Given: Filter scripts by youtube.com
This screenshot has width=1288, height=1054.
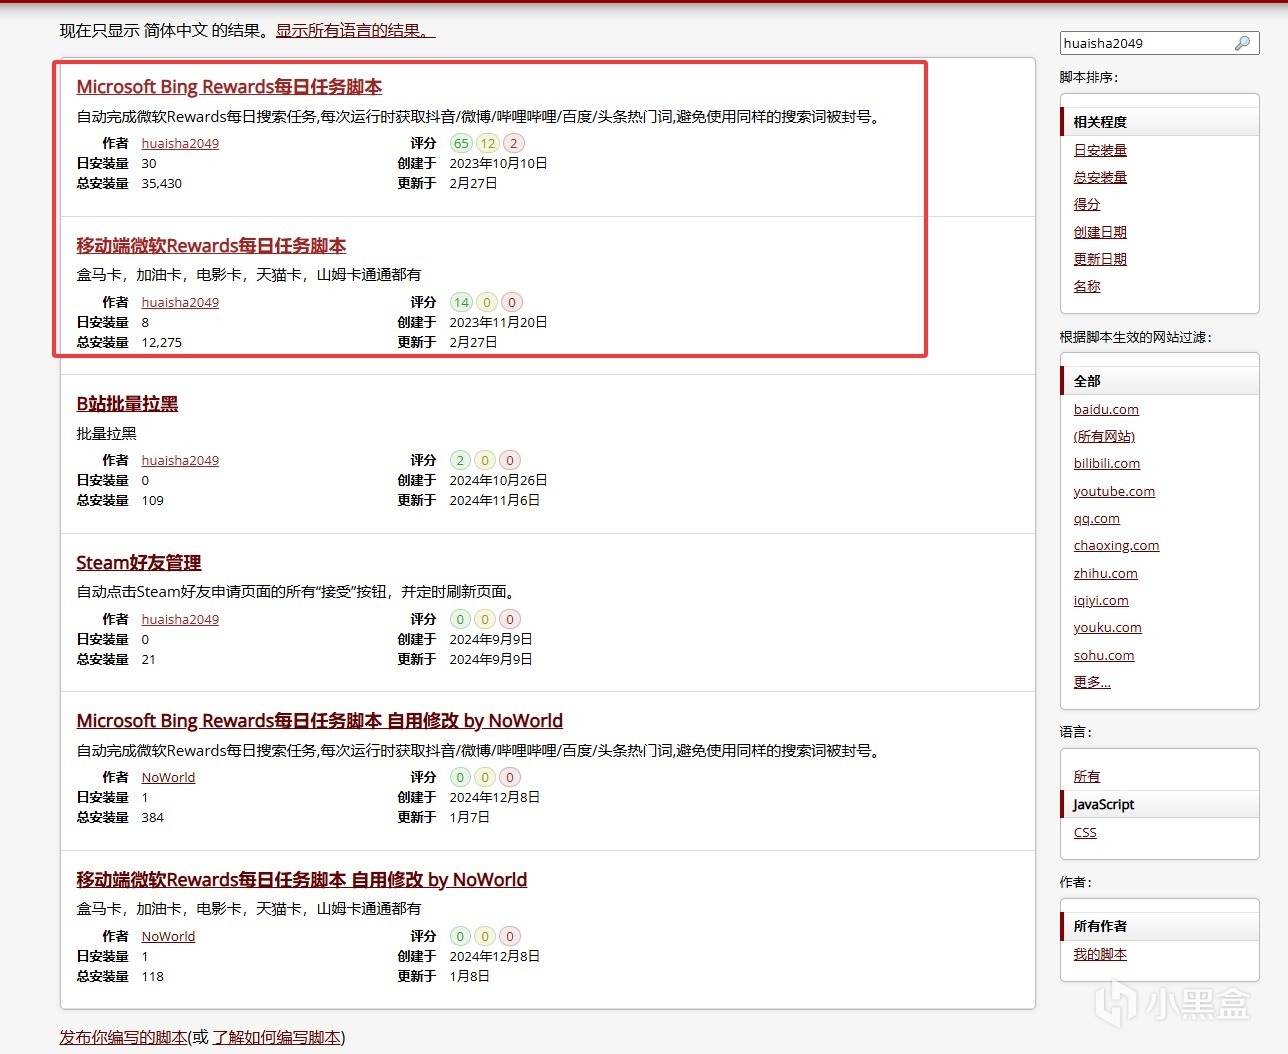Looking at the screenshot, I should pos(1114,491).
